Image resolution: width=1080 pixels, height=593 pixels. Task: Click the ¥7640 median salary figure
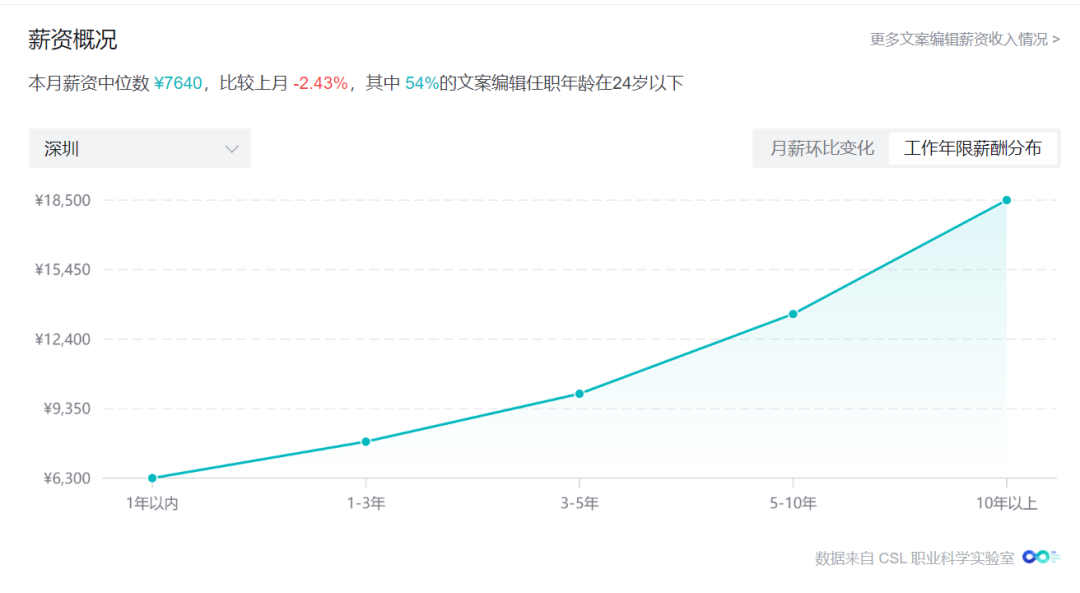pyautogui.click(x=179, y=84)
